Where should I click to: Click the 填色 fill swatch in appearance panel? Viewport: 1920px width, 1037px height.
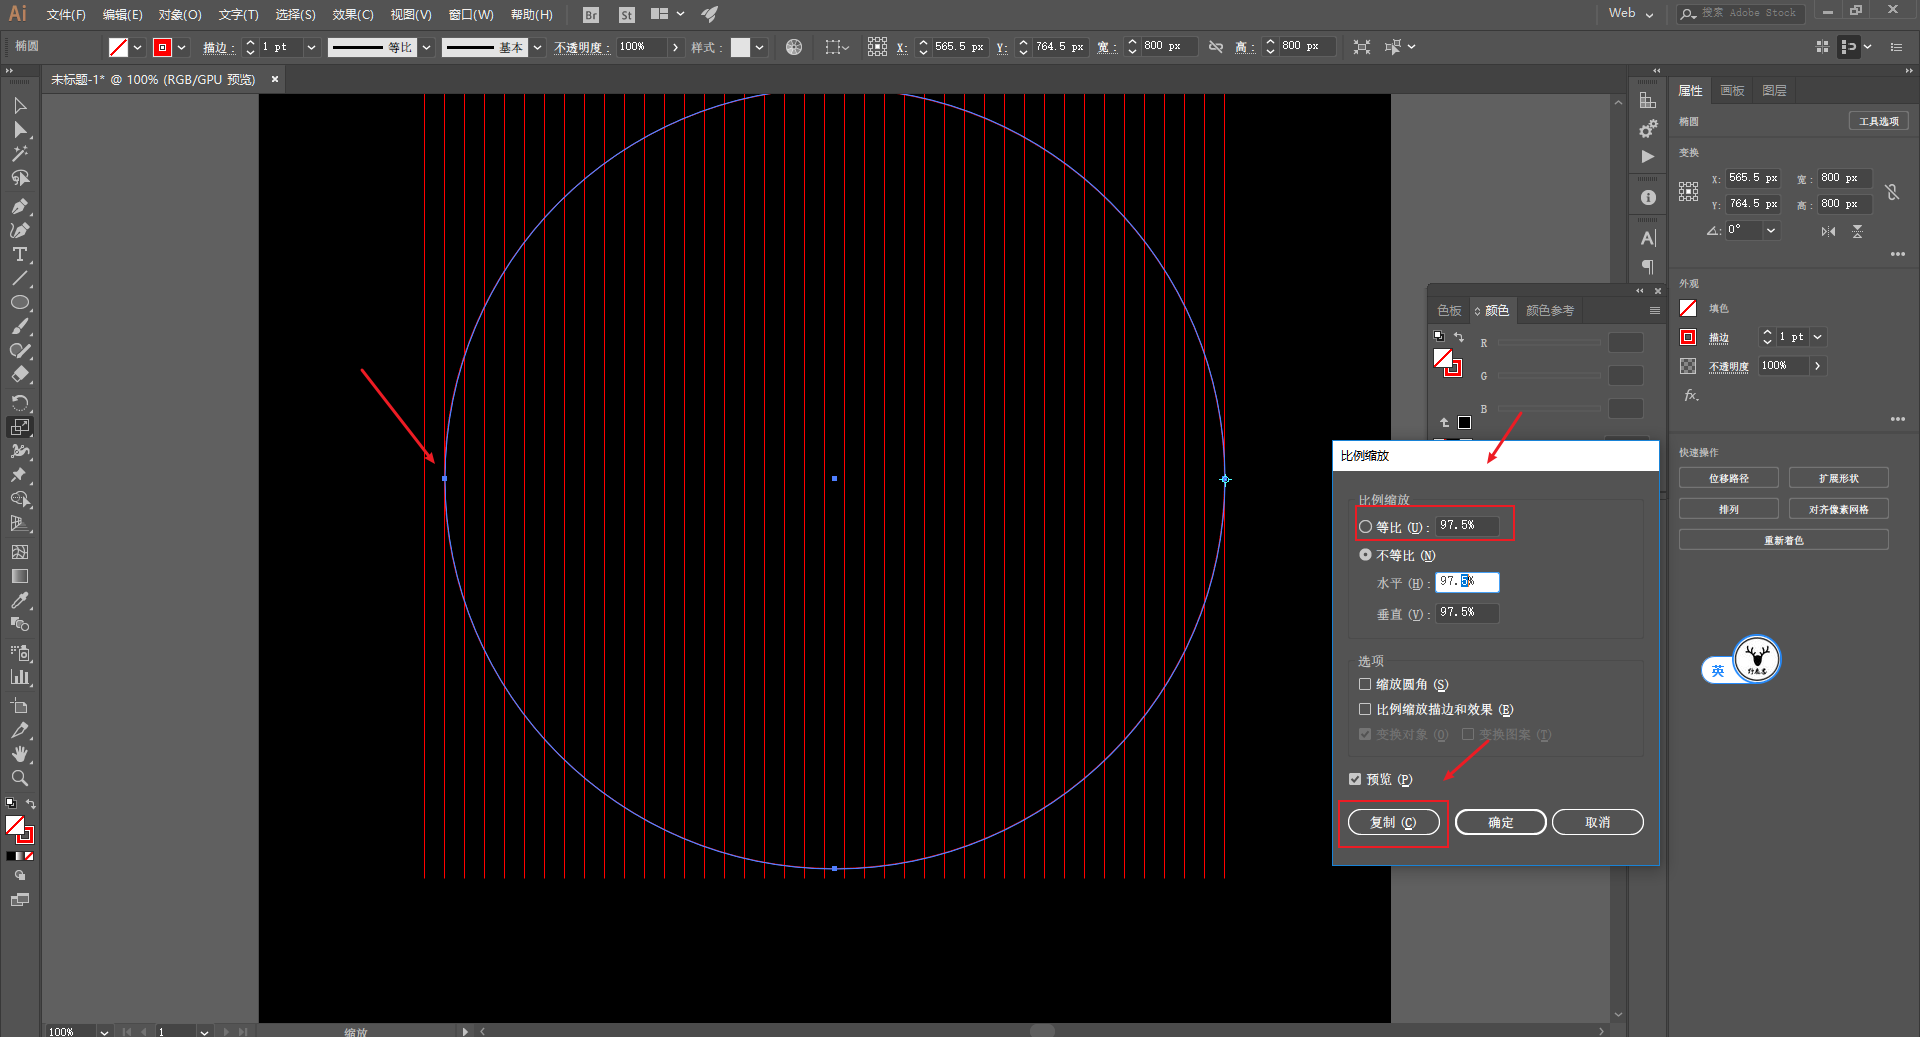click(x=1689, y=309)
